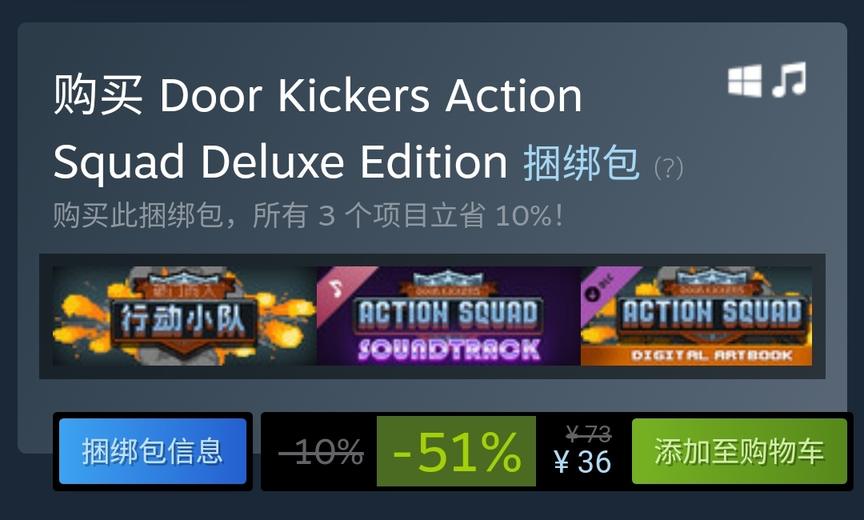Click the Door Kickers Action Squad Deluxe title

pos(318,129)
